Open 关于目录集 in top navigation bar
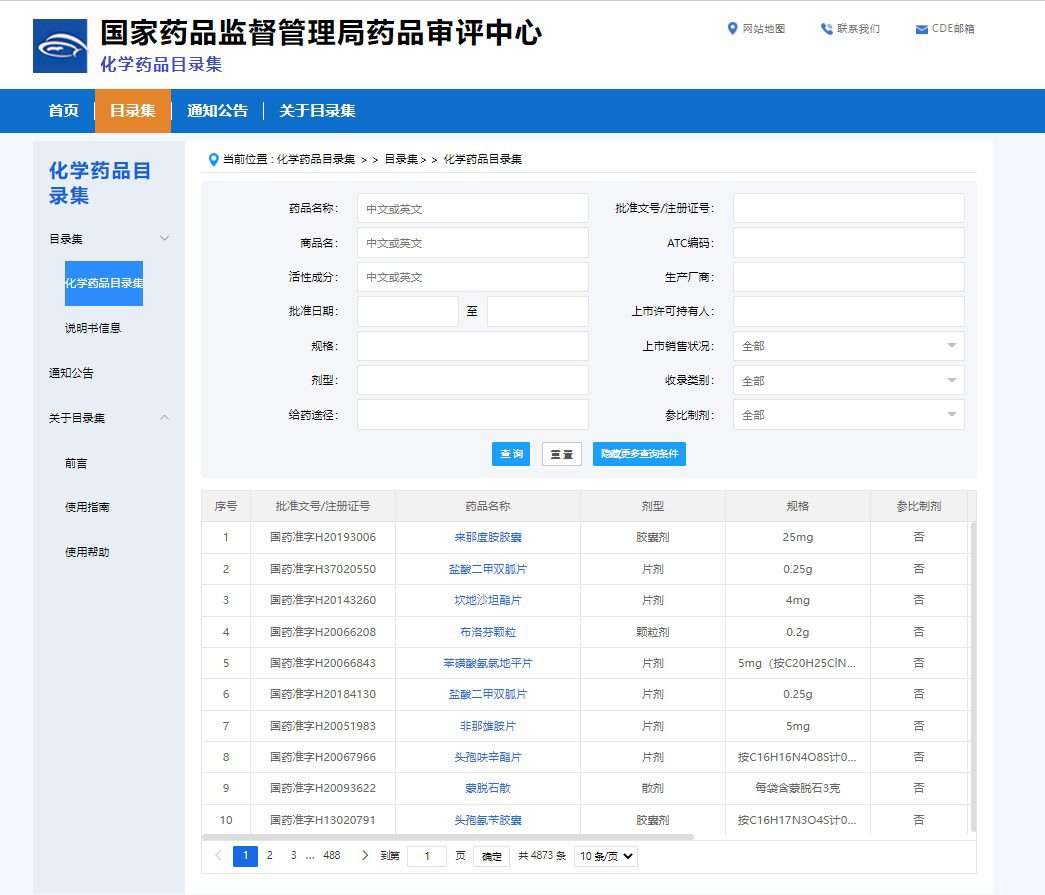The image size is (1045, 895). coord(317,111)
